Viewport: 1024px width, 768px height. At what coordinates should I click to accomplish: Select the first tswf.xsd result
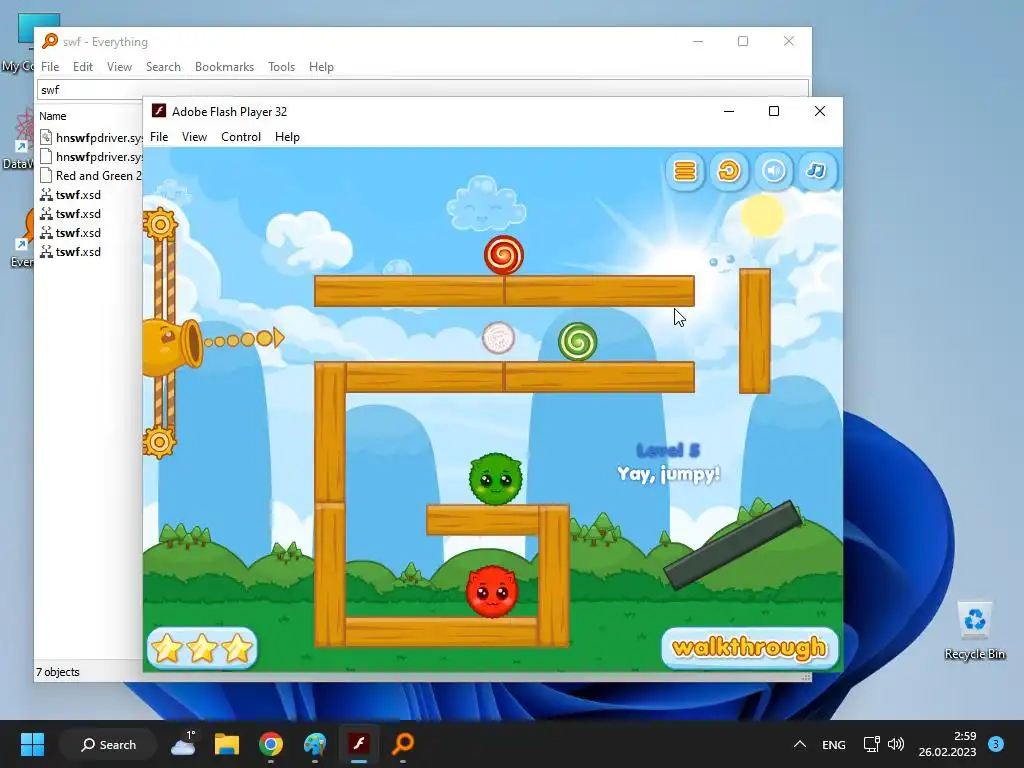71,195
